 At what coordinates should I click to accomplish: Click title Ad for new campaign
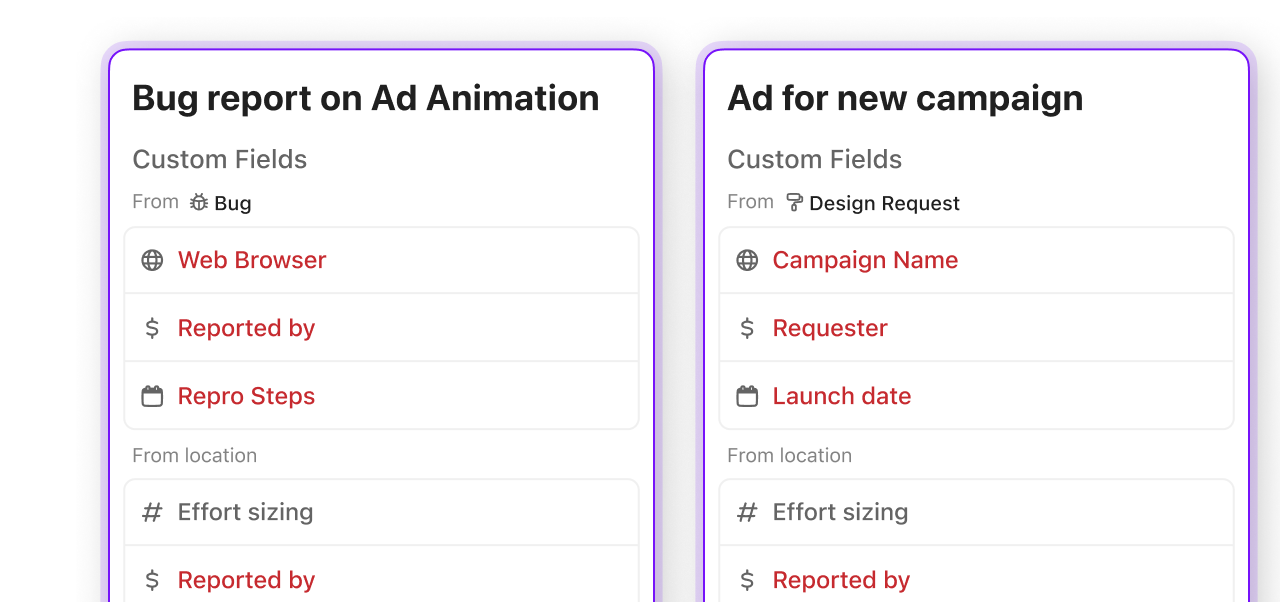point(905,98)
